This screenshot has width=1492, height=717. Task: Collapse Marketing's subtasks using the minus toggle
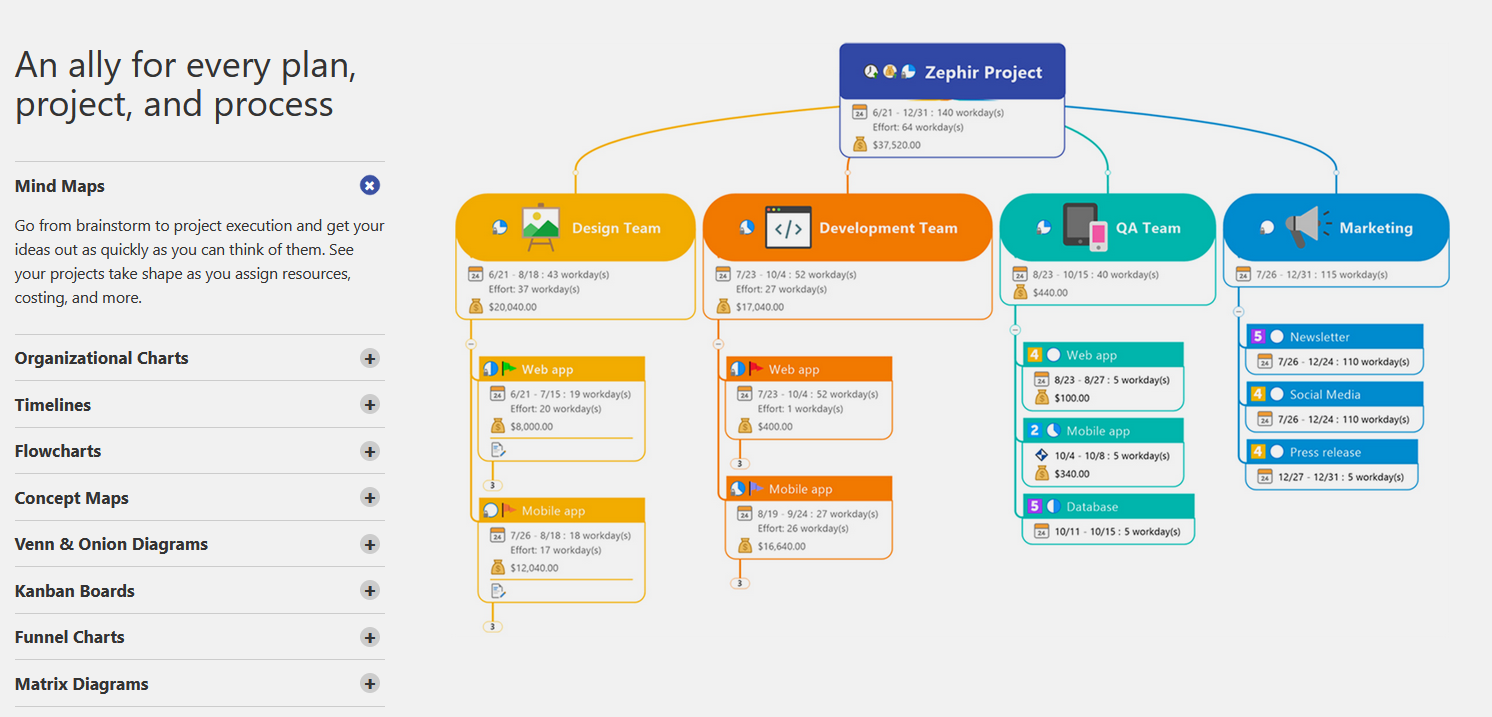coord(1238,312)
